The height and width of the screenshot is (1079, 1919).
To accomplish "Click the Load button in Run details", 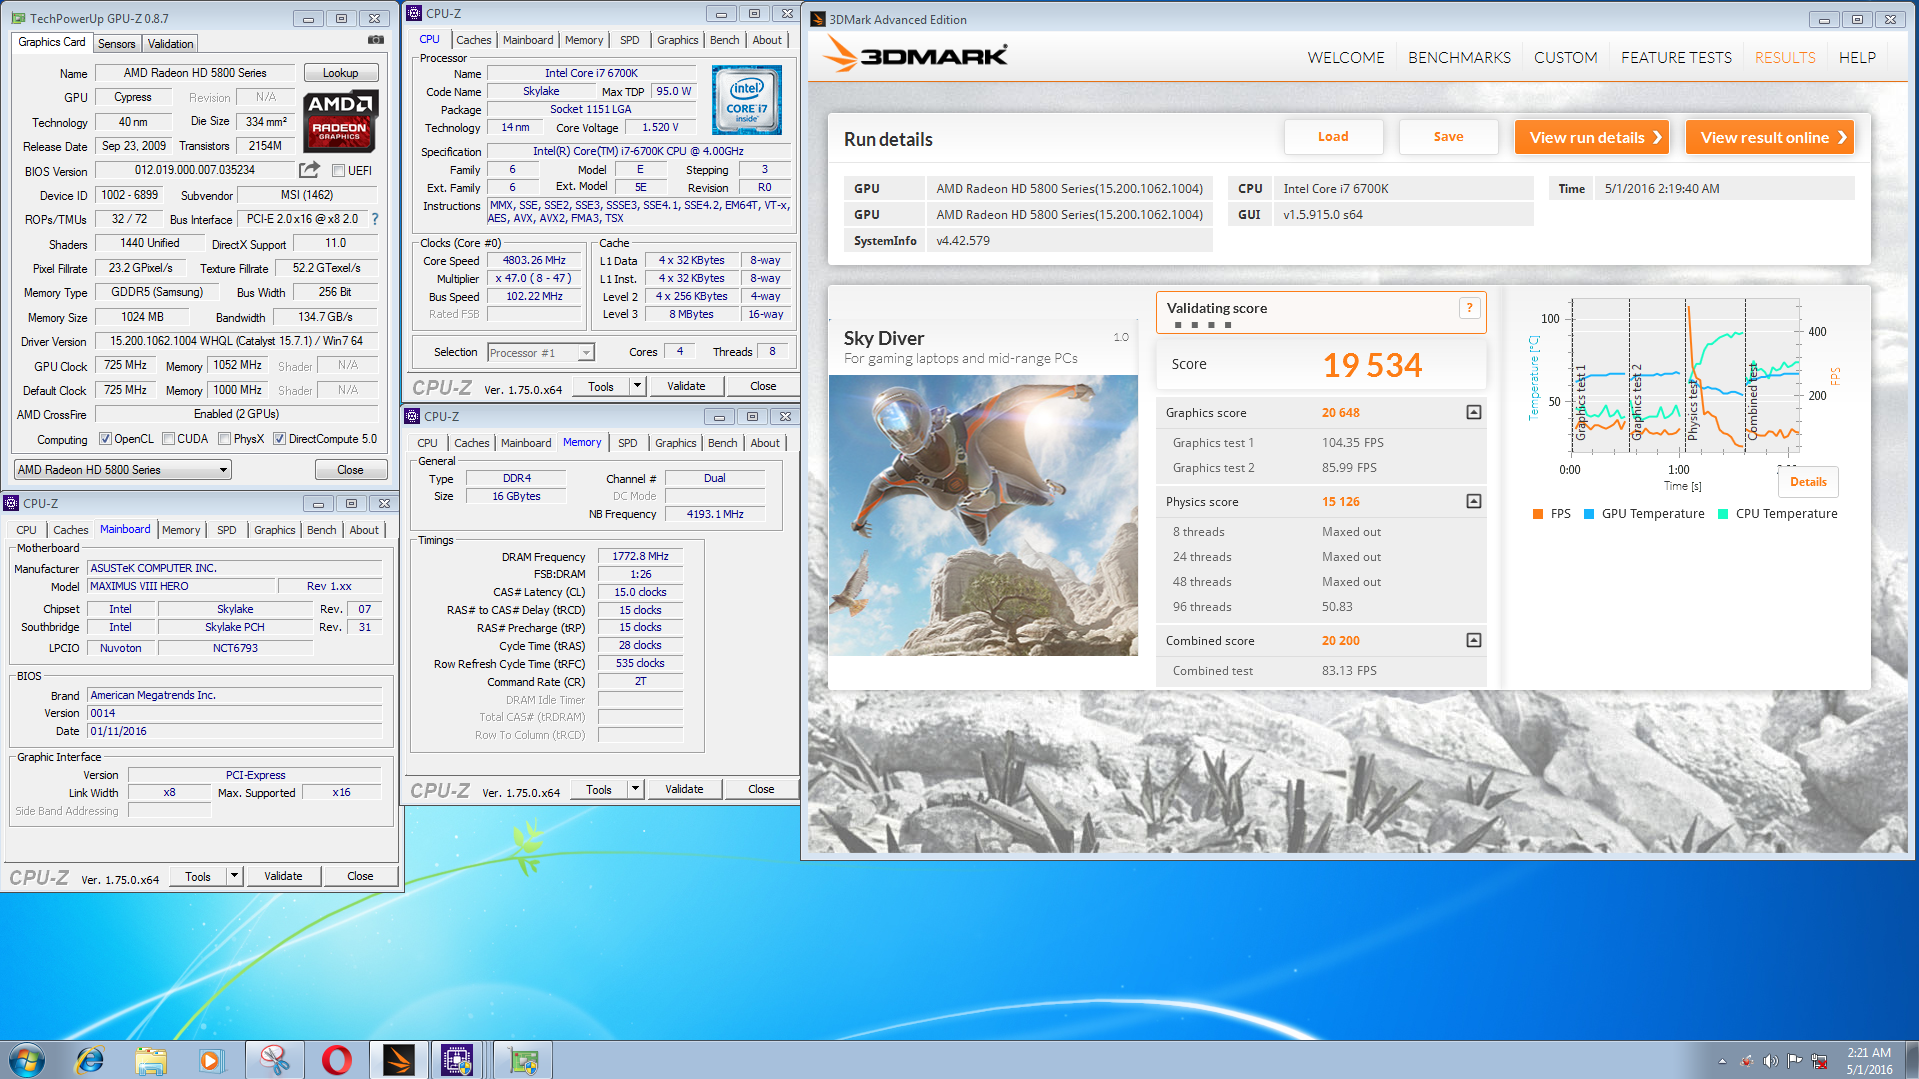I will [1333, 137].
